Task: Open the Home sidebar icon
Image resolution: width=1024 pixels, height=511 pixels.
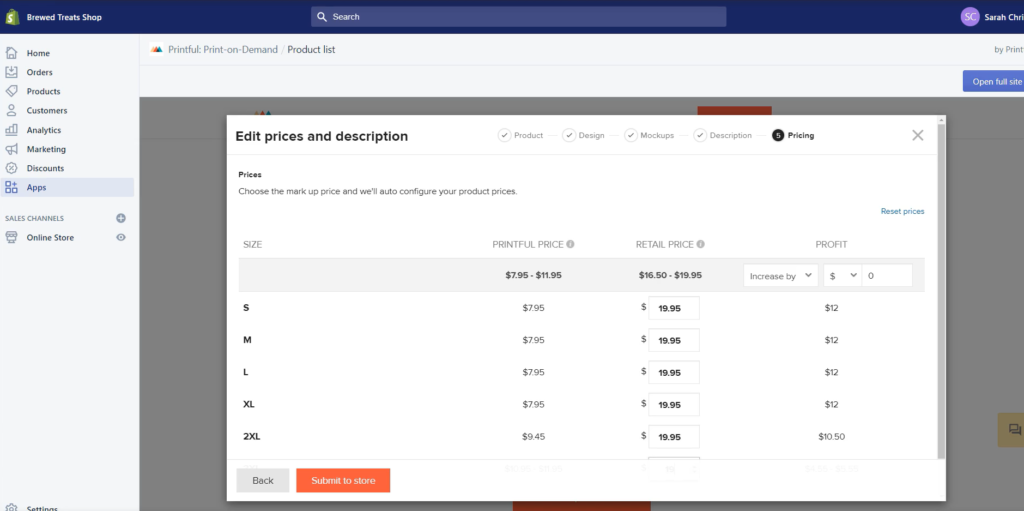Action: click(11, 53)
